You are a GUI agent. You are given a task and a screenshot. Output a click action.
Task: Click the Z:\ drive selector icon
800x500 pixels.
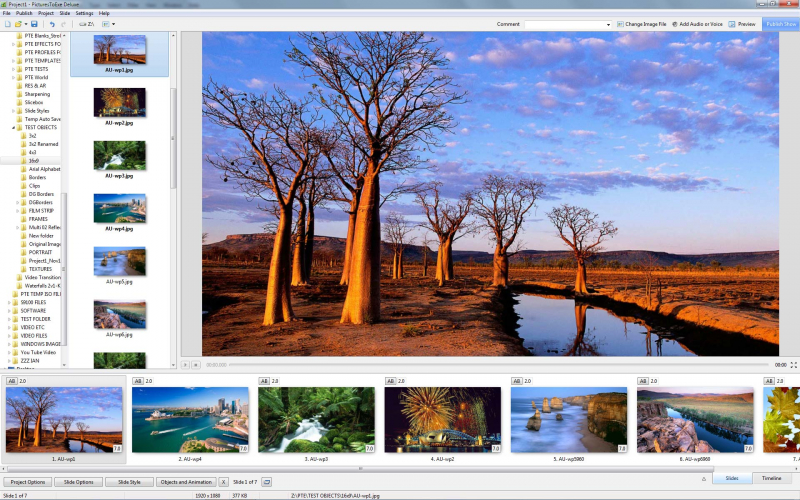point(87,24)
